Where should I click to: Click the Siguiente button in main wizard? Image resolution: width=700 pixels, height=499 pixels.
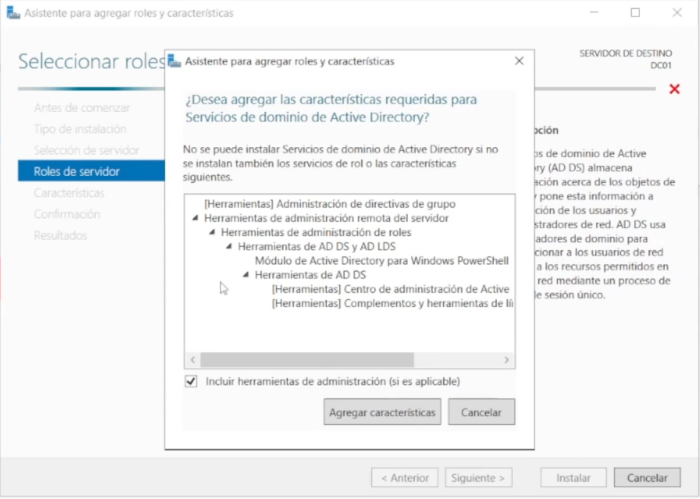click(478, 478)
